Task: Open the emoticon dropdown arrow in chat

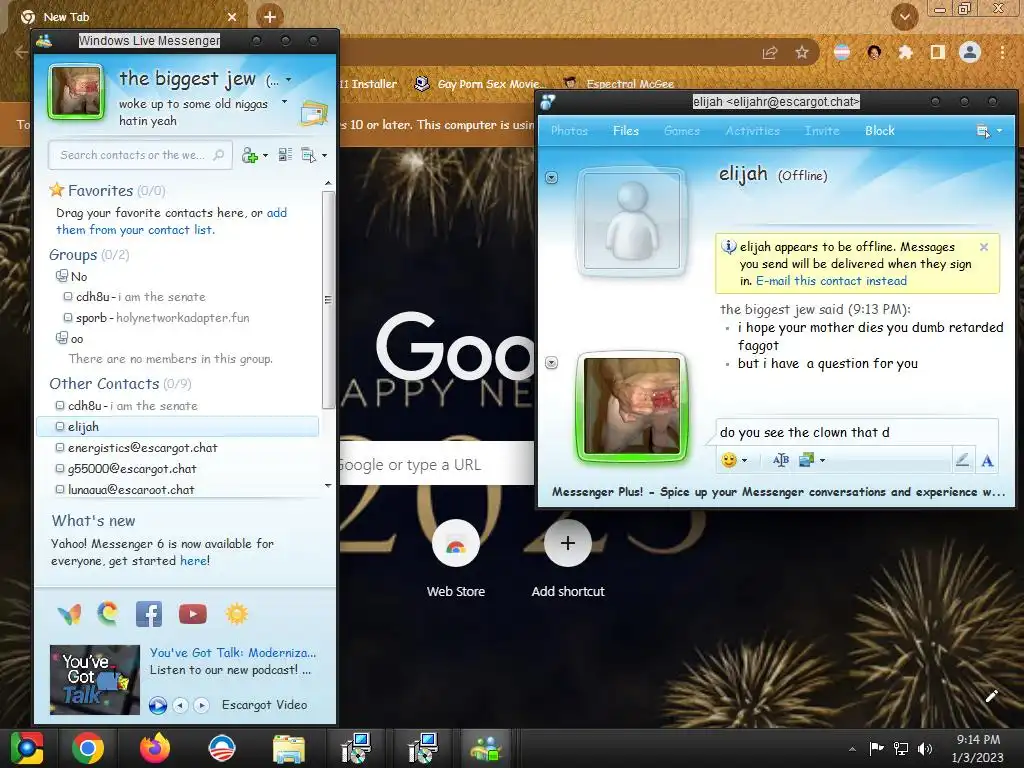Action: (744, 460)
